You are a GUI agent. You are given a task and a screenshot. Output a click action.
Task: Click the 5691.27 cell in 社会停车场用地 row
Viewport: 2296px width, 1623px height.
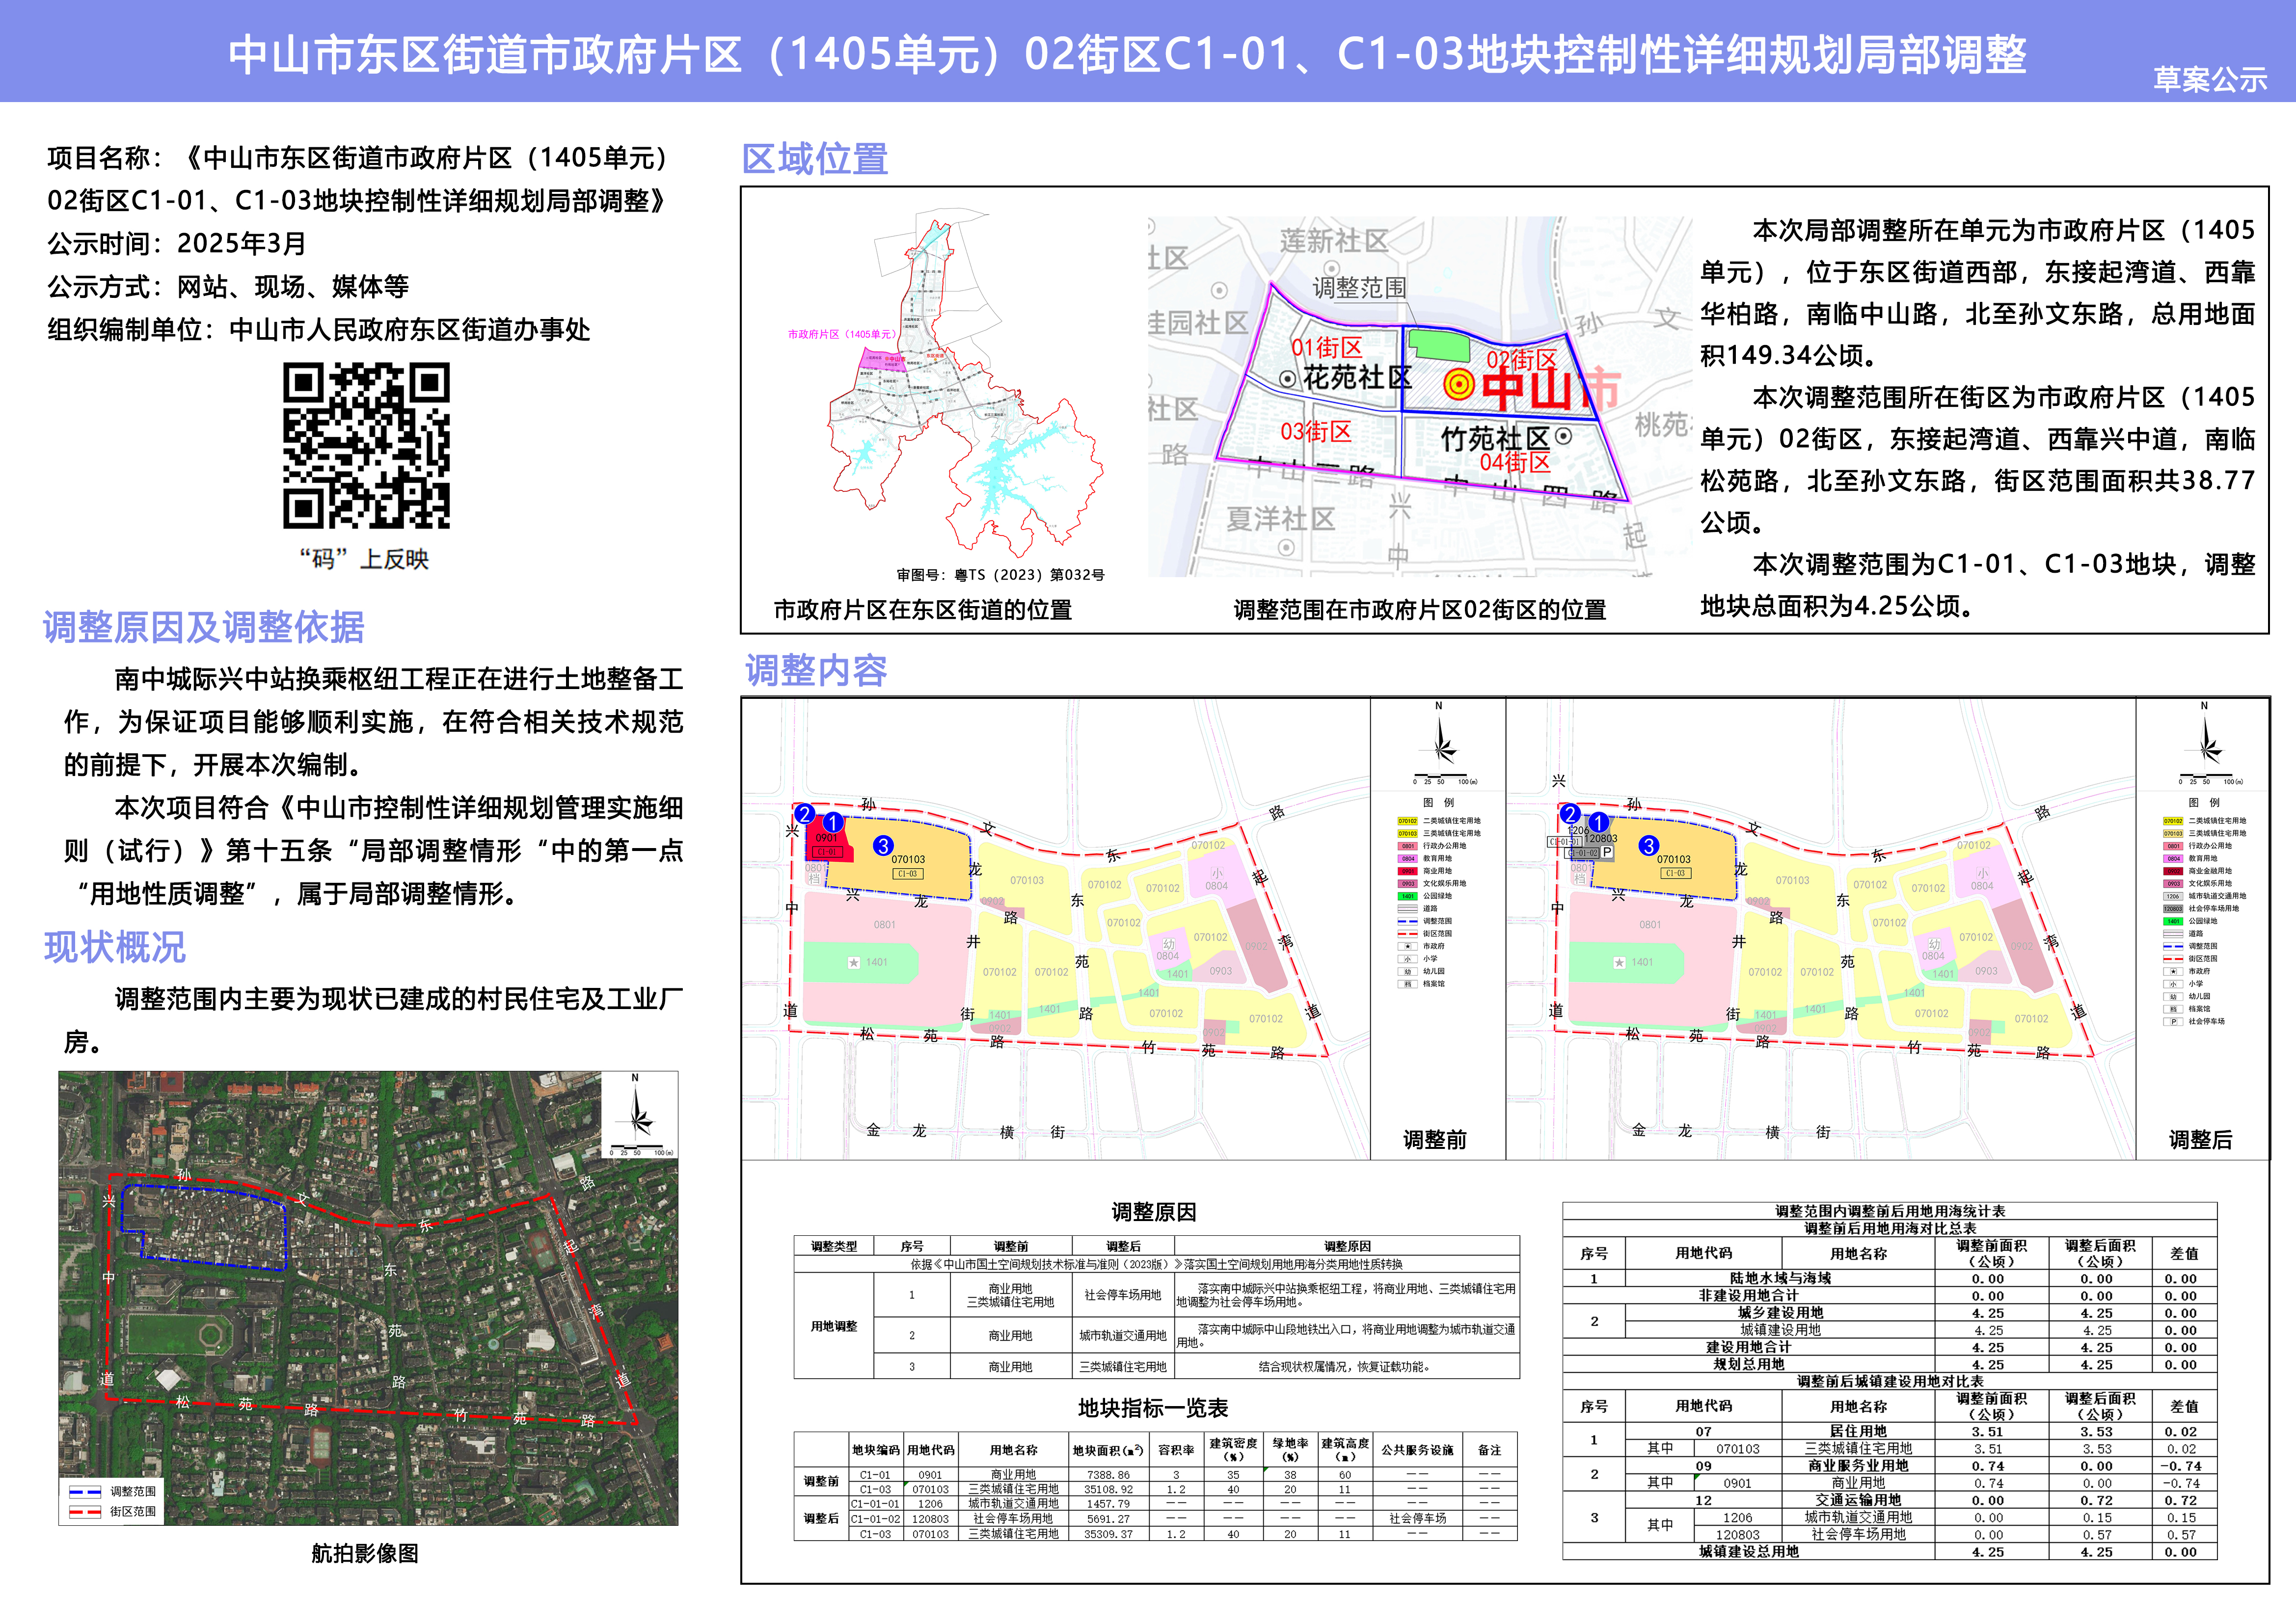(1108, 1519)
